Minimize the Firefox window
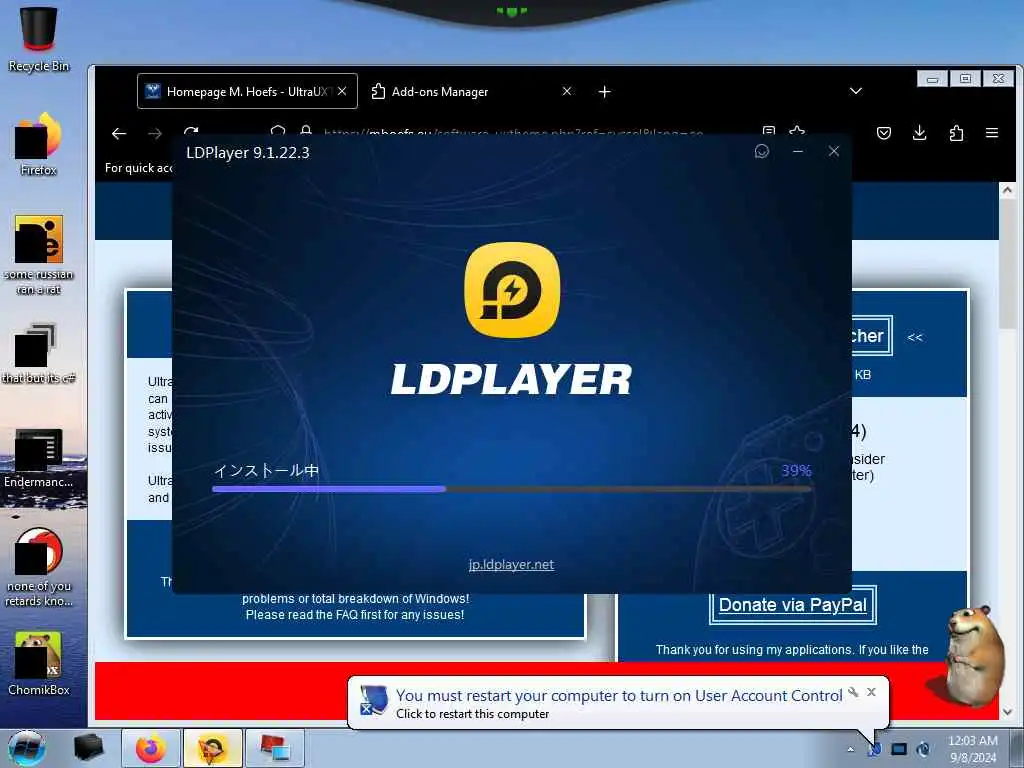Image resolution: width=1024 pixels, height=768 pixels. tap(933, 78)
